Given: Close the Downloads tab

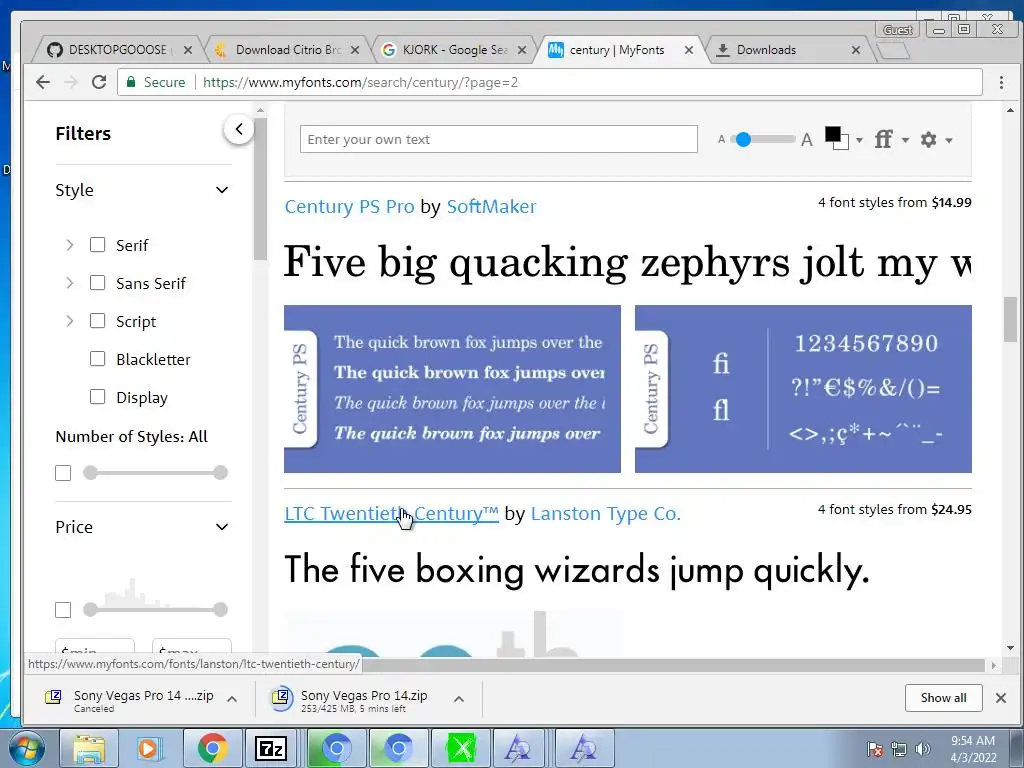Looking at the screenshot, I should [856, 50].
